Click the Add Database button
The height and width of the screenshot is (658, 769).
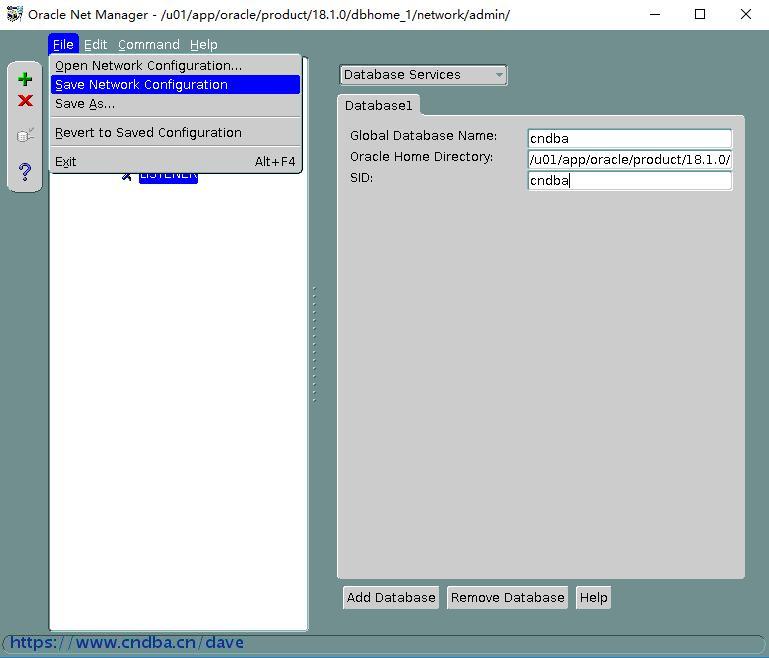pyautogui.click(x=391, y=597)
